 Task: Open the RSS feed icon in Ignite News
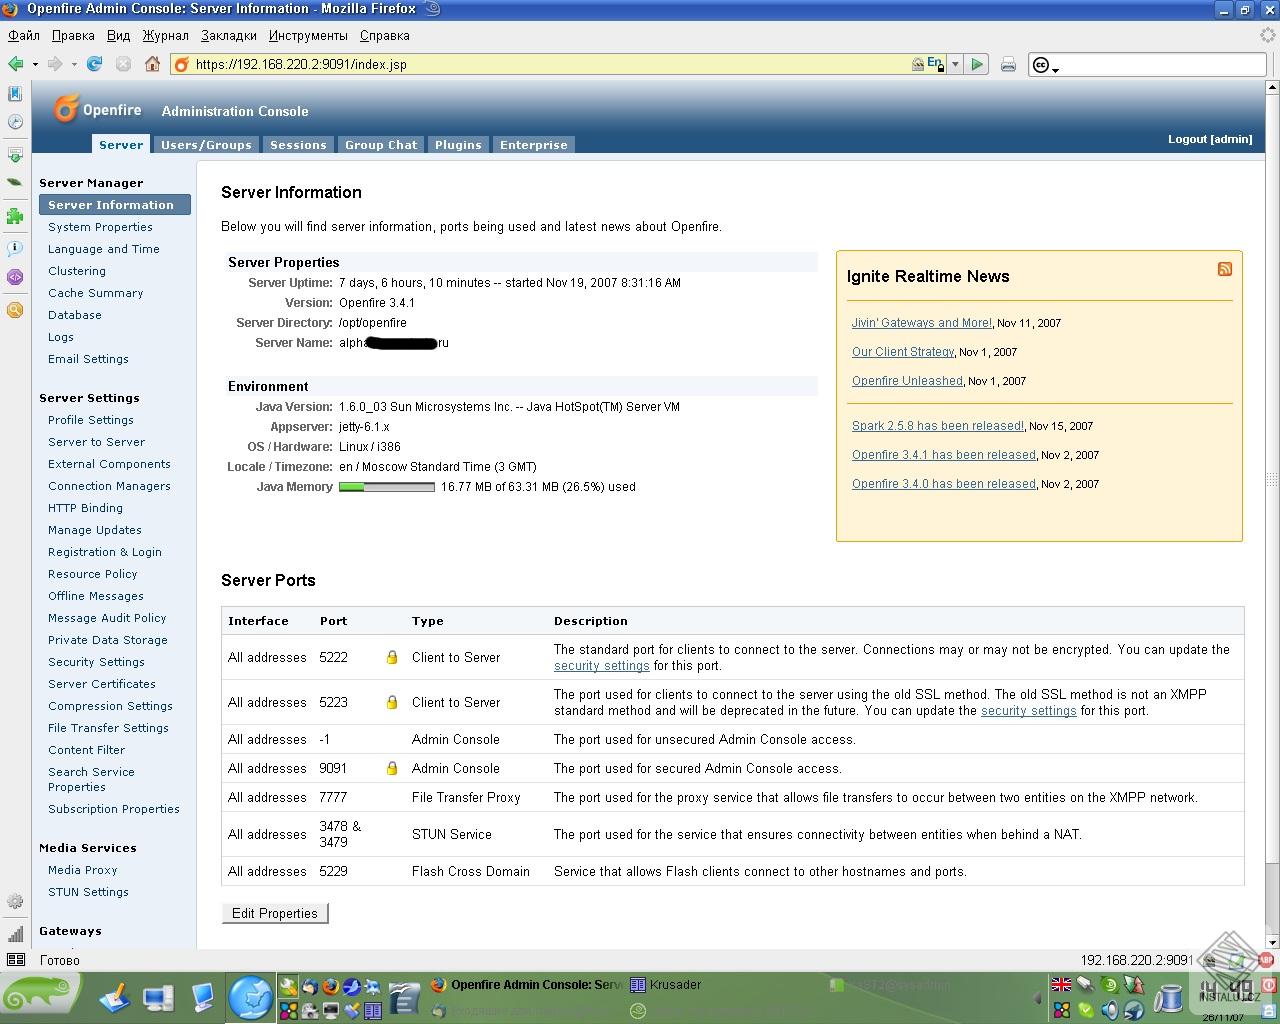1225,269
